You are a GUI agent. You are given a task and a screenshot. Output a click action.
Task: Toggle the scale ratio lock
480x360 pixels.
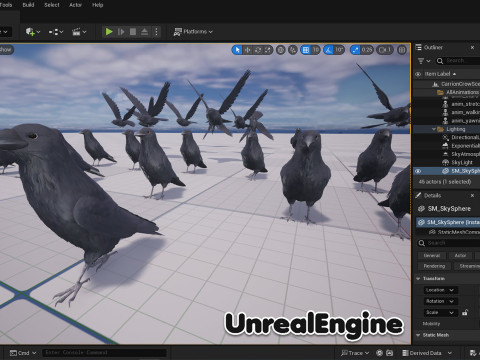tap(465, 312)
